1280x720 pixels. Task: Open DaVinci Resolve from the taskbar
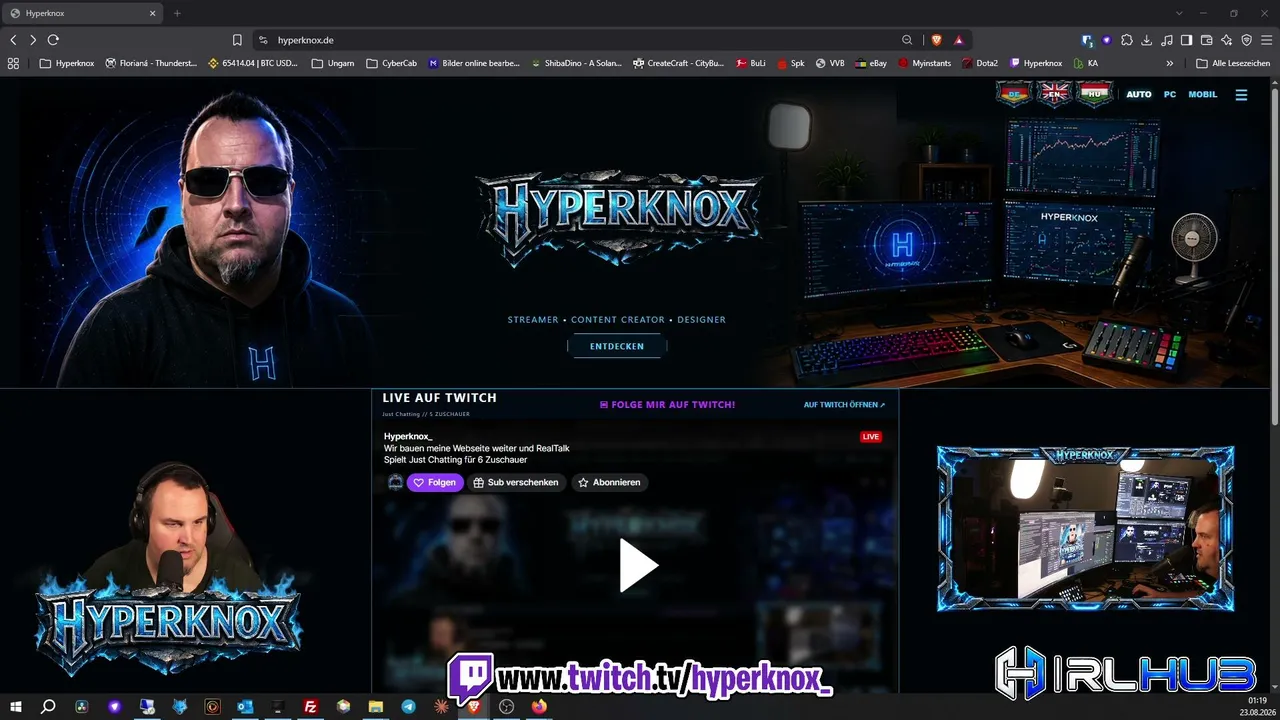click(82, 706)
